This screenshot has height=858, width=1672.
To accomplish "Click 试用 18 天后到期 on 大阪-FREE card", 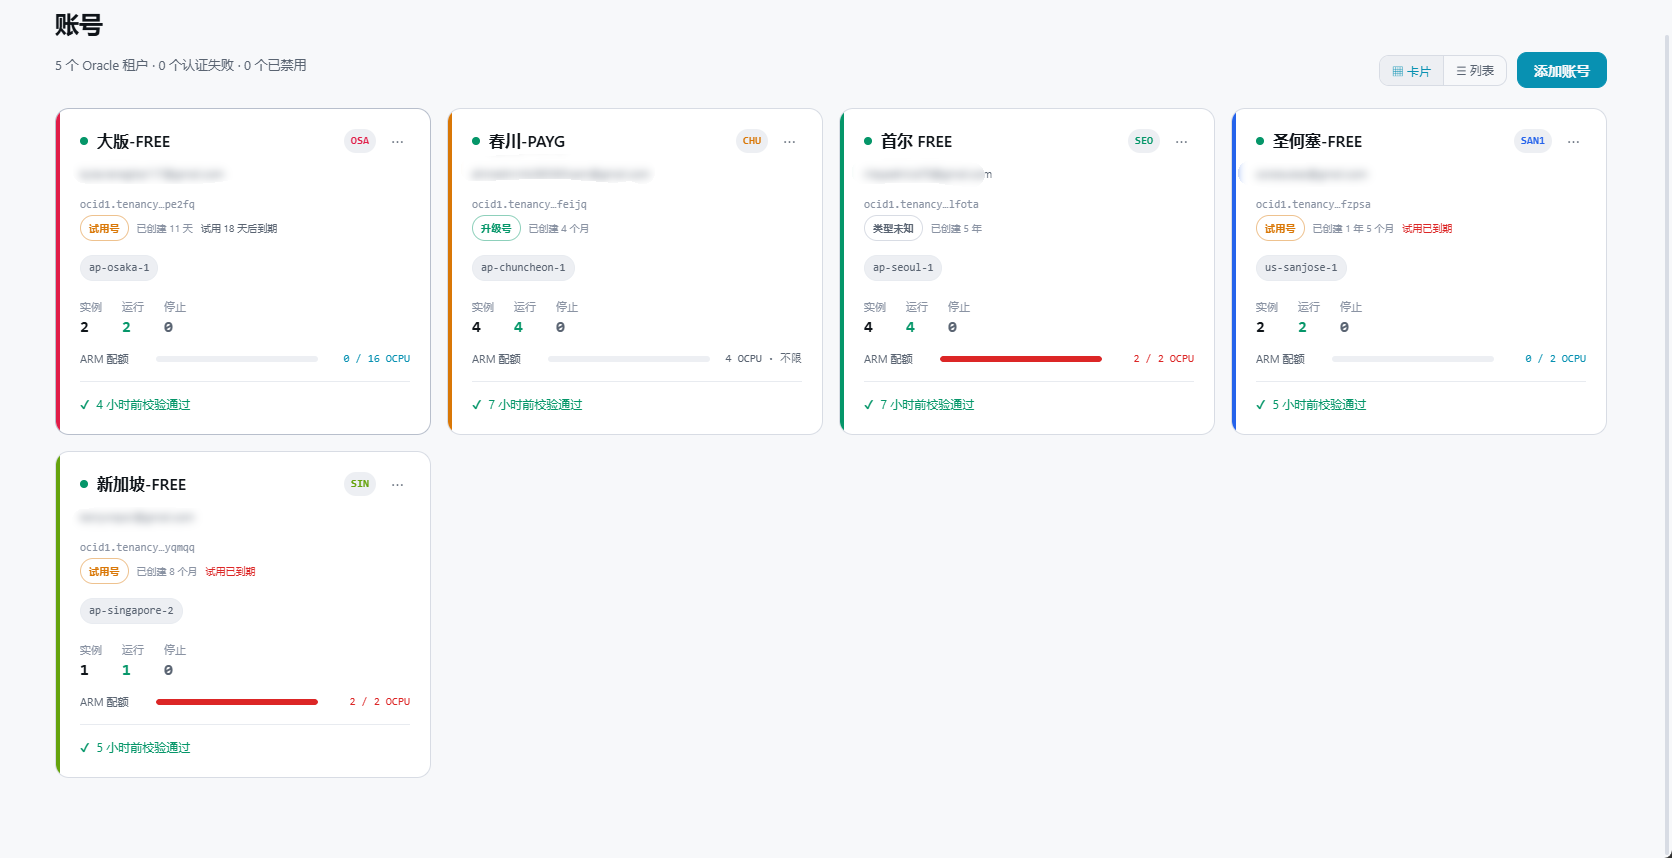I will click(239, 229).
